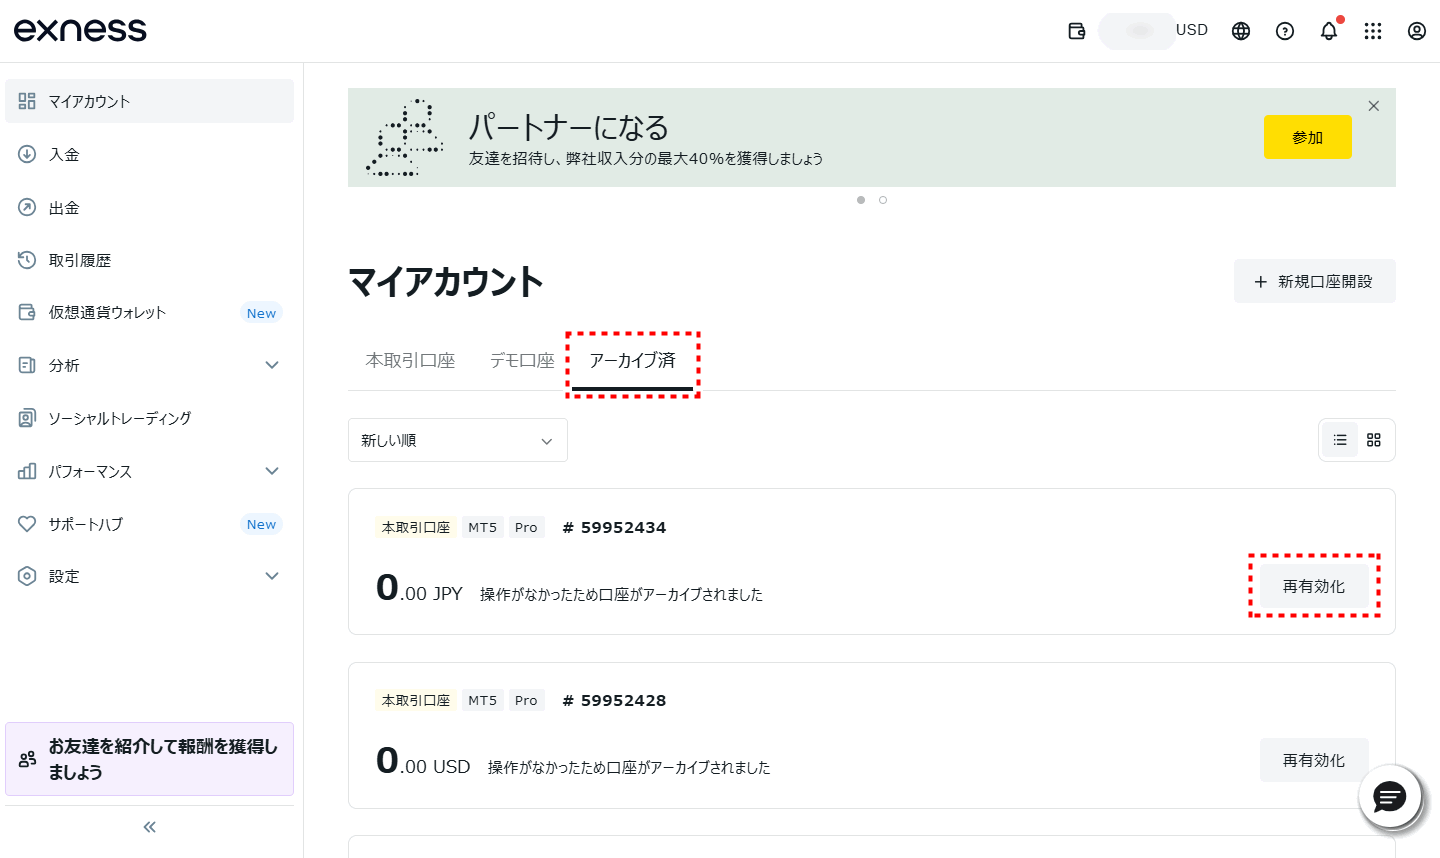Click the ソーシャルトレーディング icon

[x=27, y=418]
